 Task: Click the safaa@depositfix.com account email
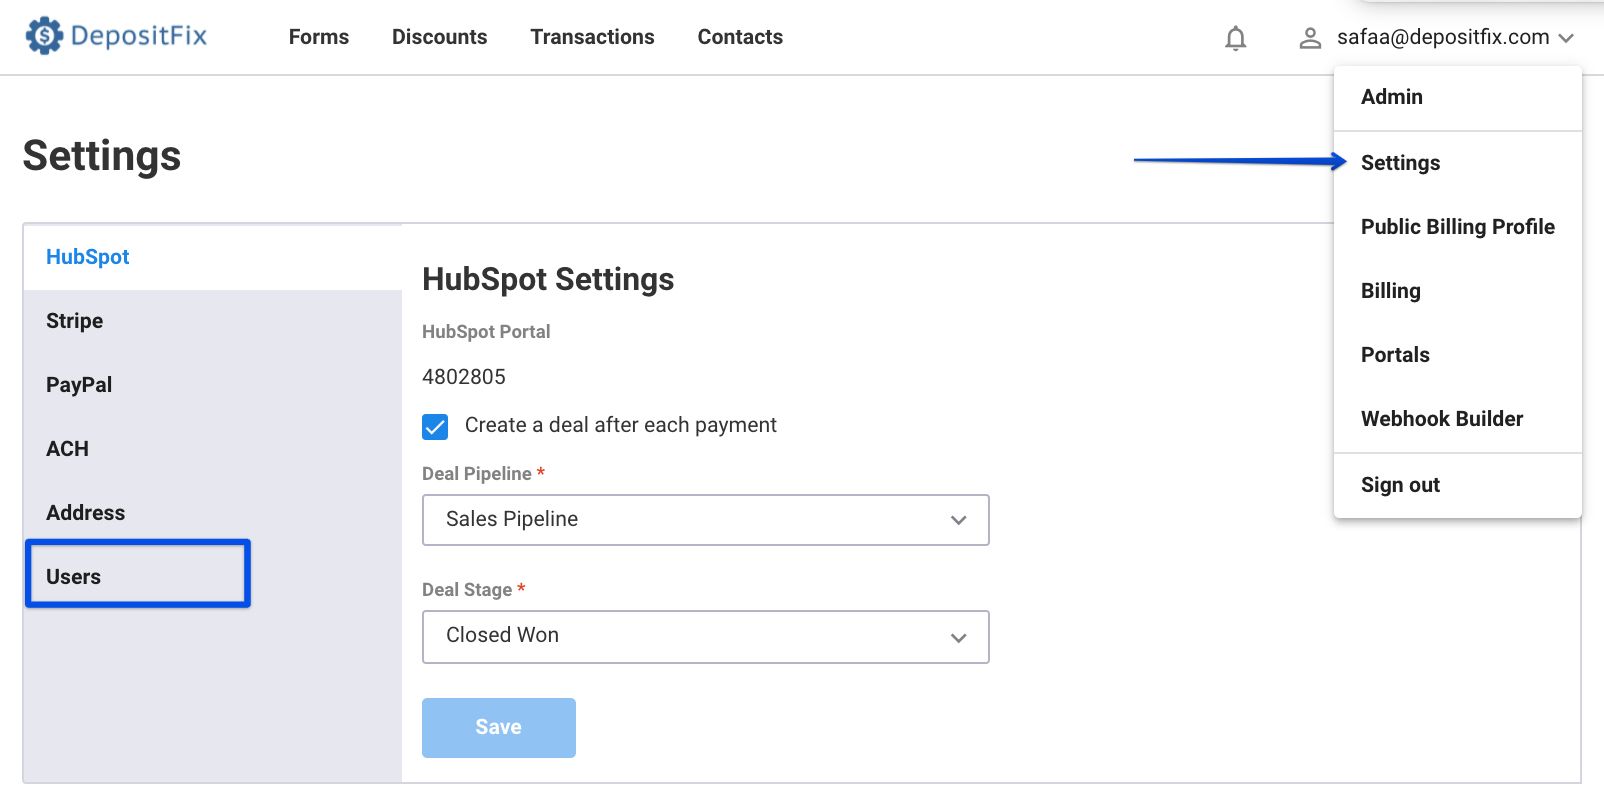[1443, 37]
